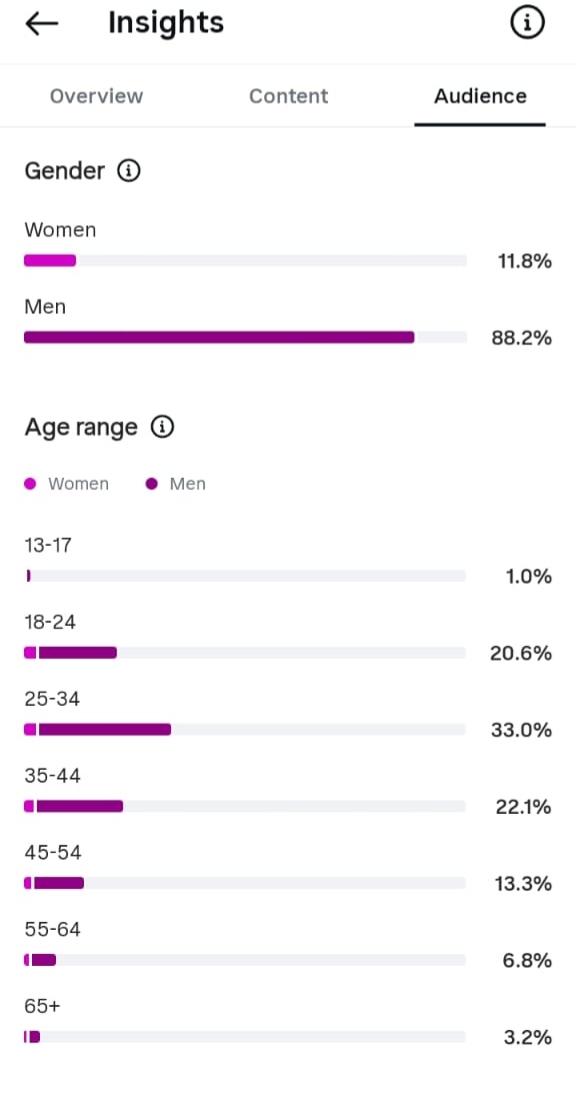Image resolution: width=576 pixels, height=1096 pixels.
Task: Open the Insights info icon
Action: [527, 24]
